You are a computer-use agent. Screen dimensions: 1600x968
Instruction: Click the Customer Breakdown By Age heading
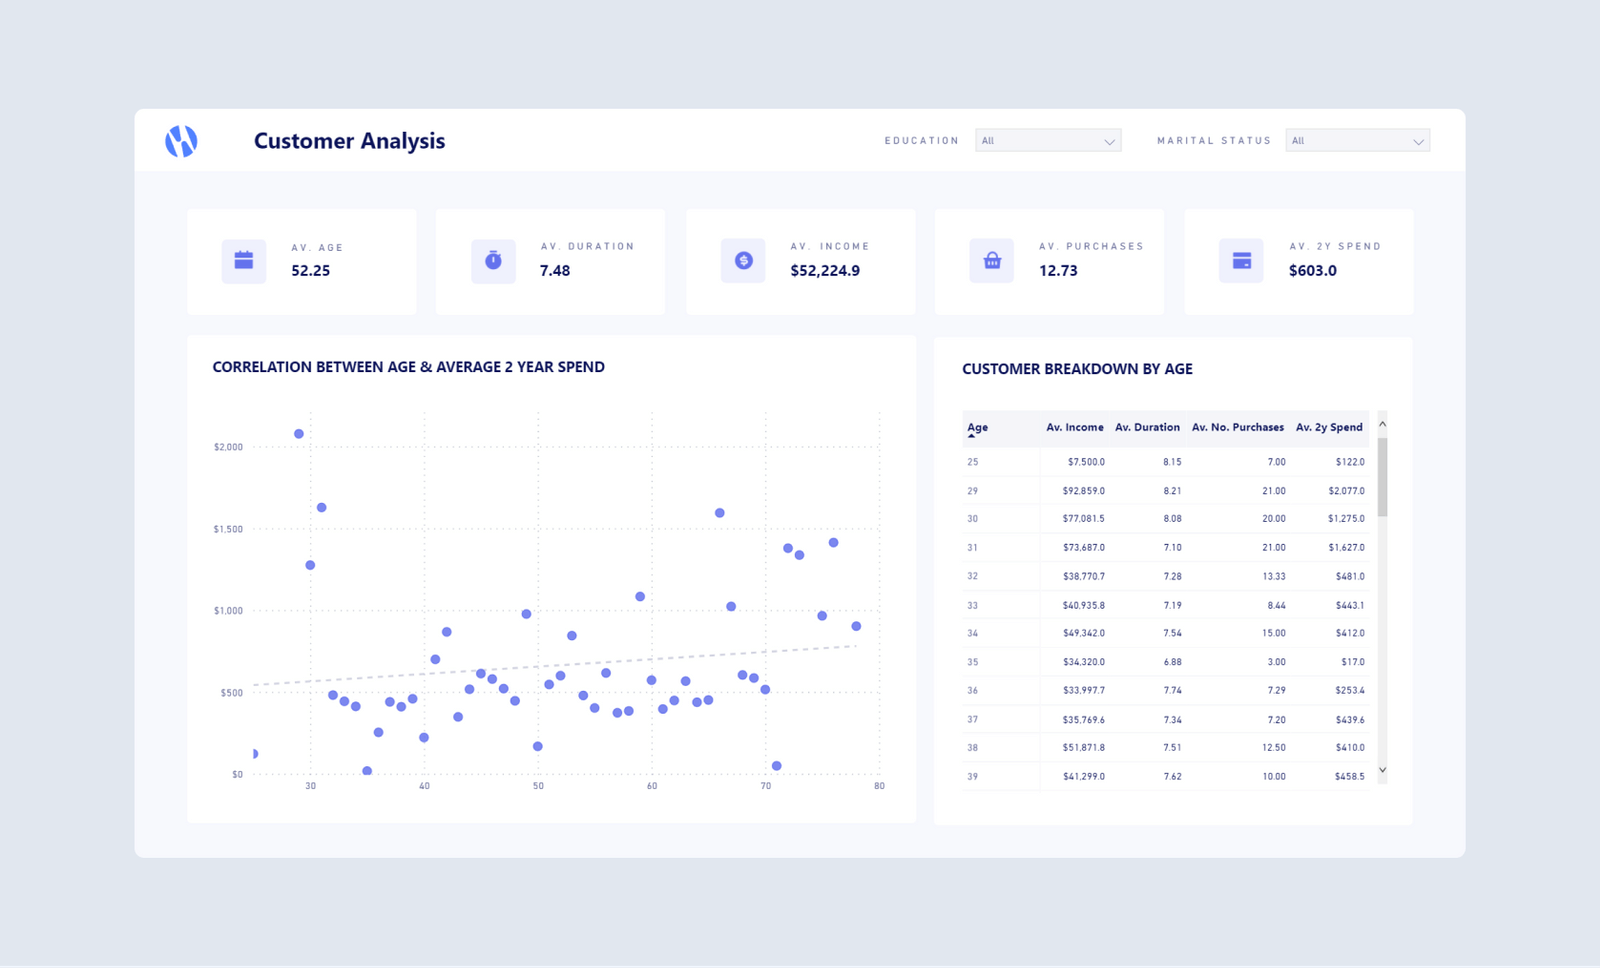pyautogui.click(x=1076, y=368)
